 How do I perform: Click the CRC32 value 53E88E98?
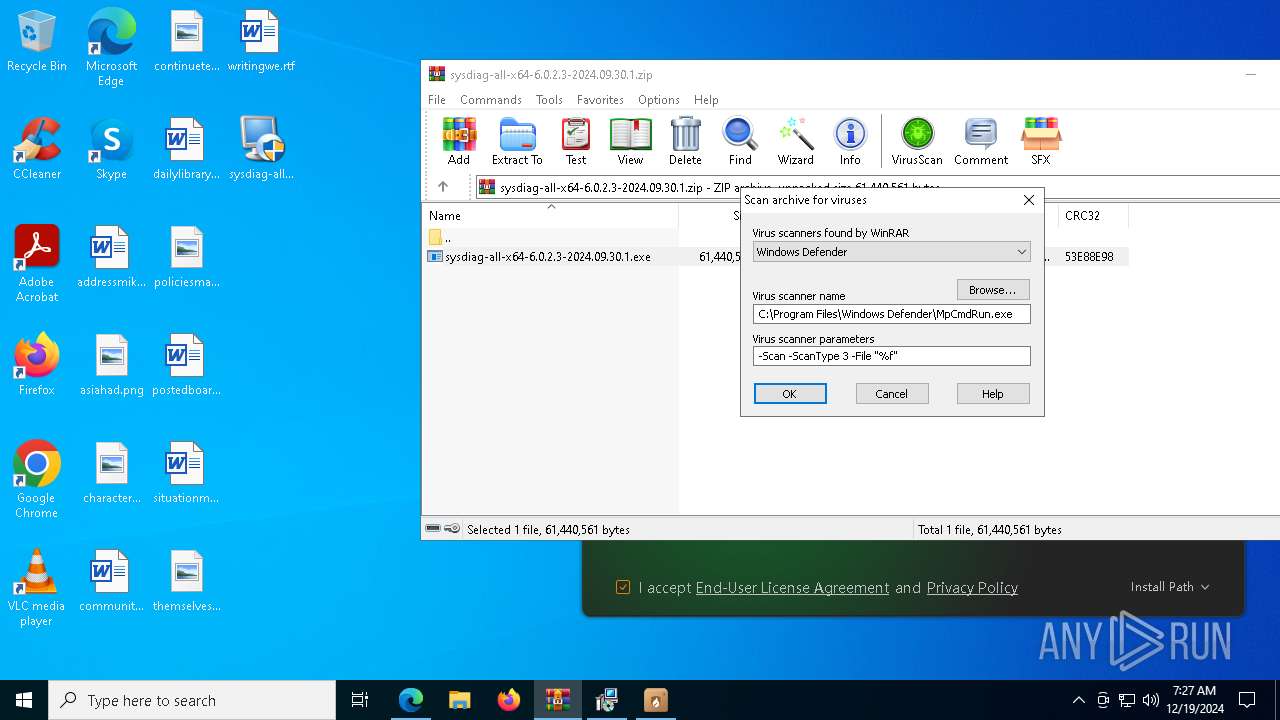(x=1089, y=257)
